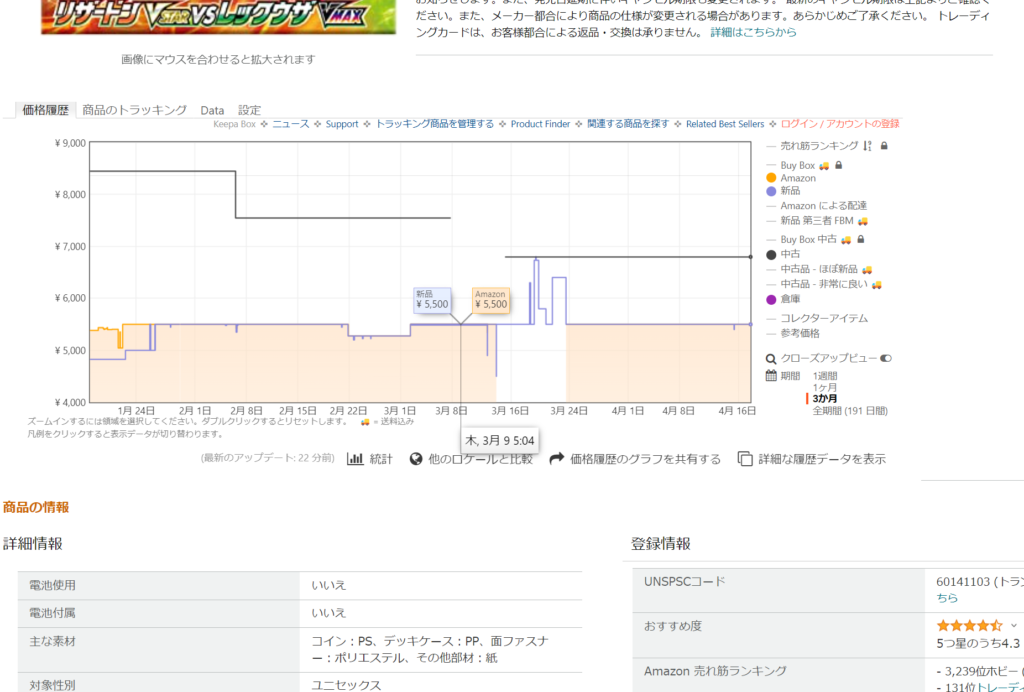Open 関連する商品を探す link
The height and width of the screenshot is (692, 1024).
point(628,124)
